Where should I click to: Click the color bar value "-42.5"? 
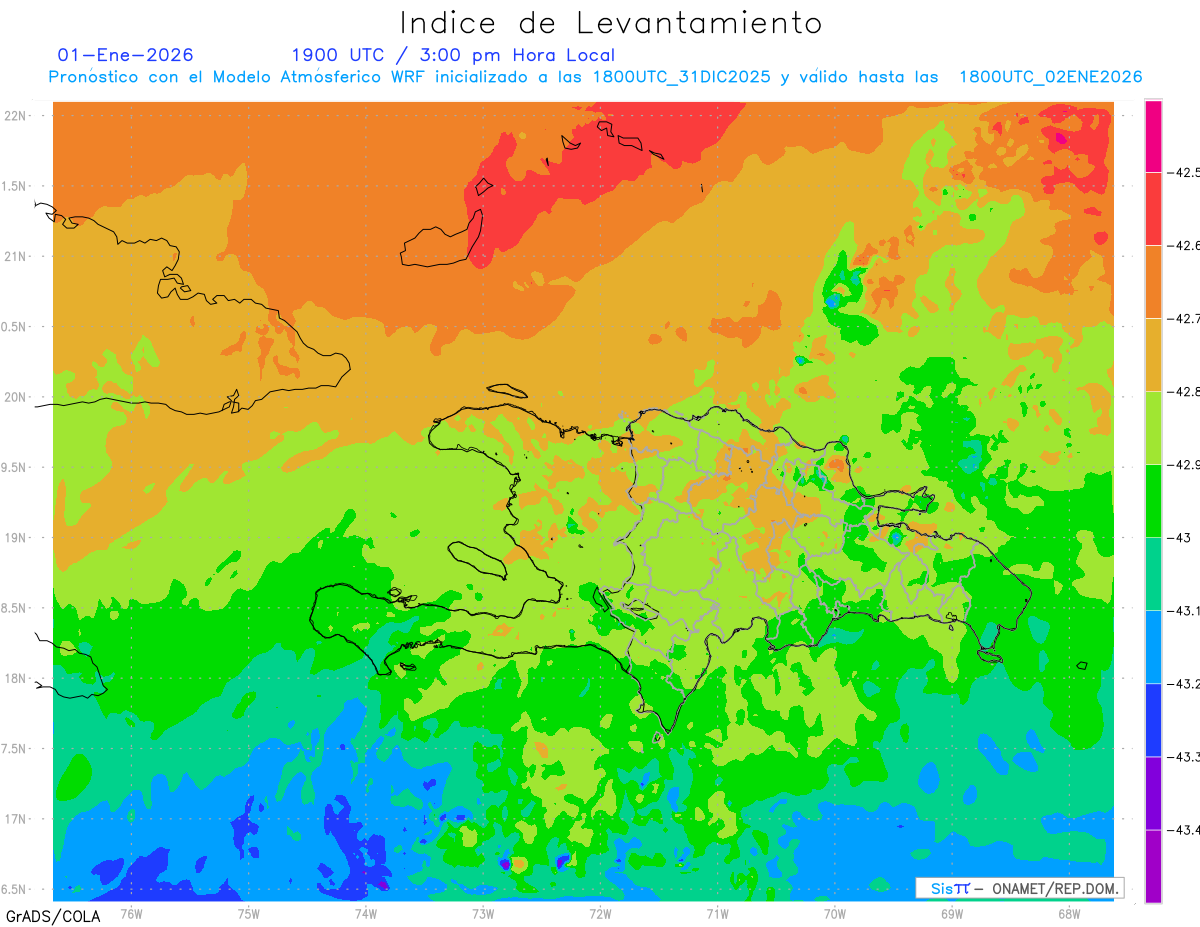click(1185, 172)
